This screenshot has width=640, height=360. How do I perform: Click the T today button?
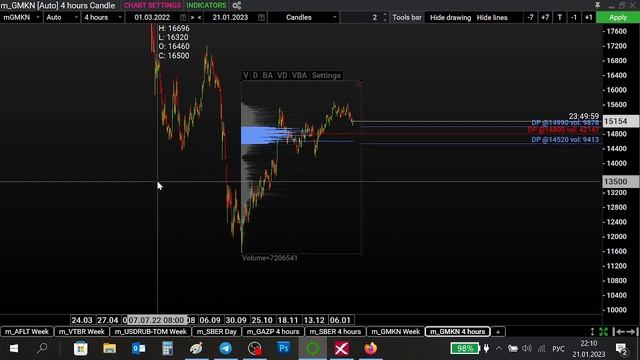click(x=560, y=18)
